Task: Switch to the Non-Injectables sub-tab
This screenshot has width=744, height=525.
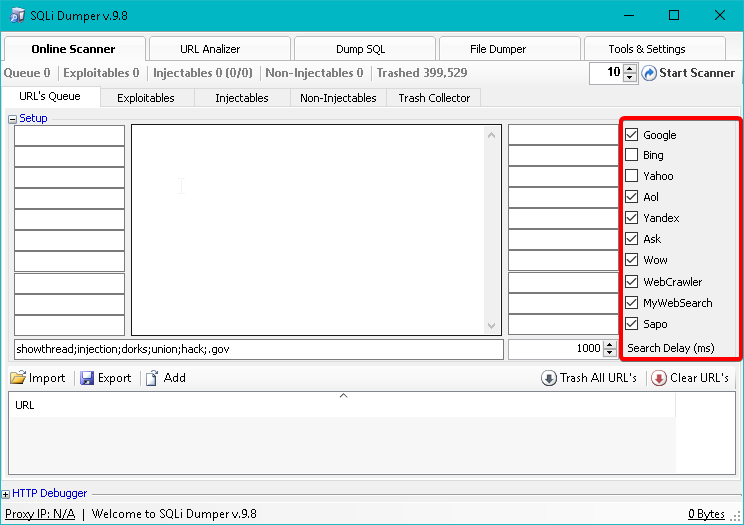Action: [x=338, y=98]
